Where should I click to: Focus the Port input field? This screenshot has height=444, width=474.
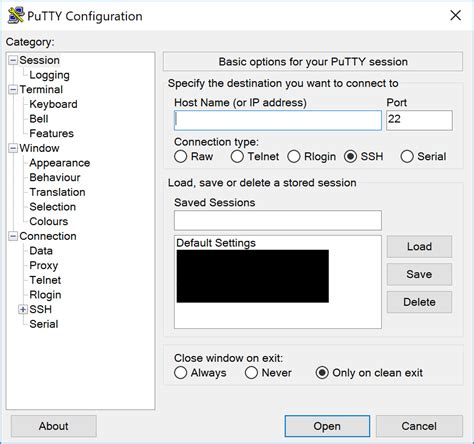[x=419, y=120]
